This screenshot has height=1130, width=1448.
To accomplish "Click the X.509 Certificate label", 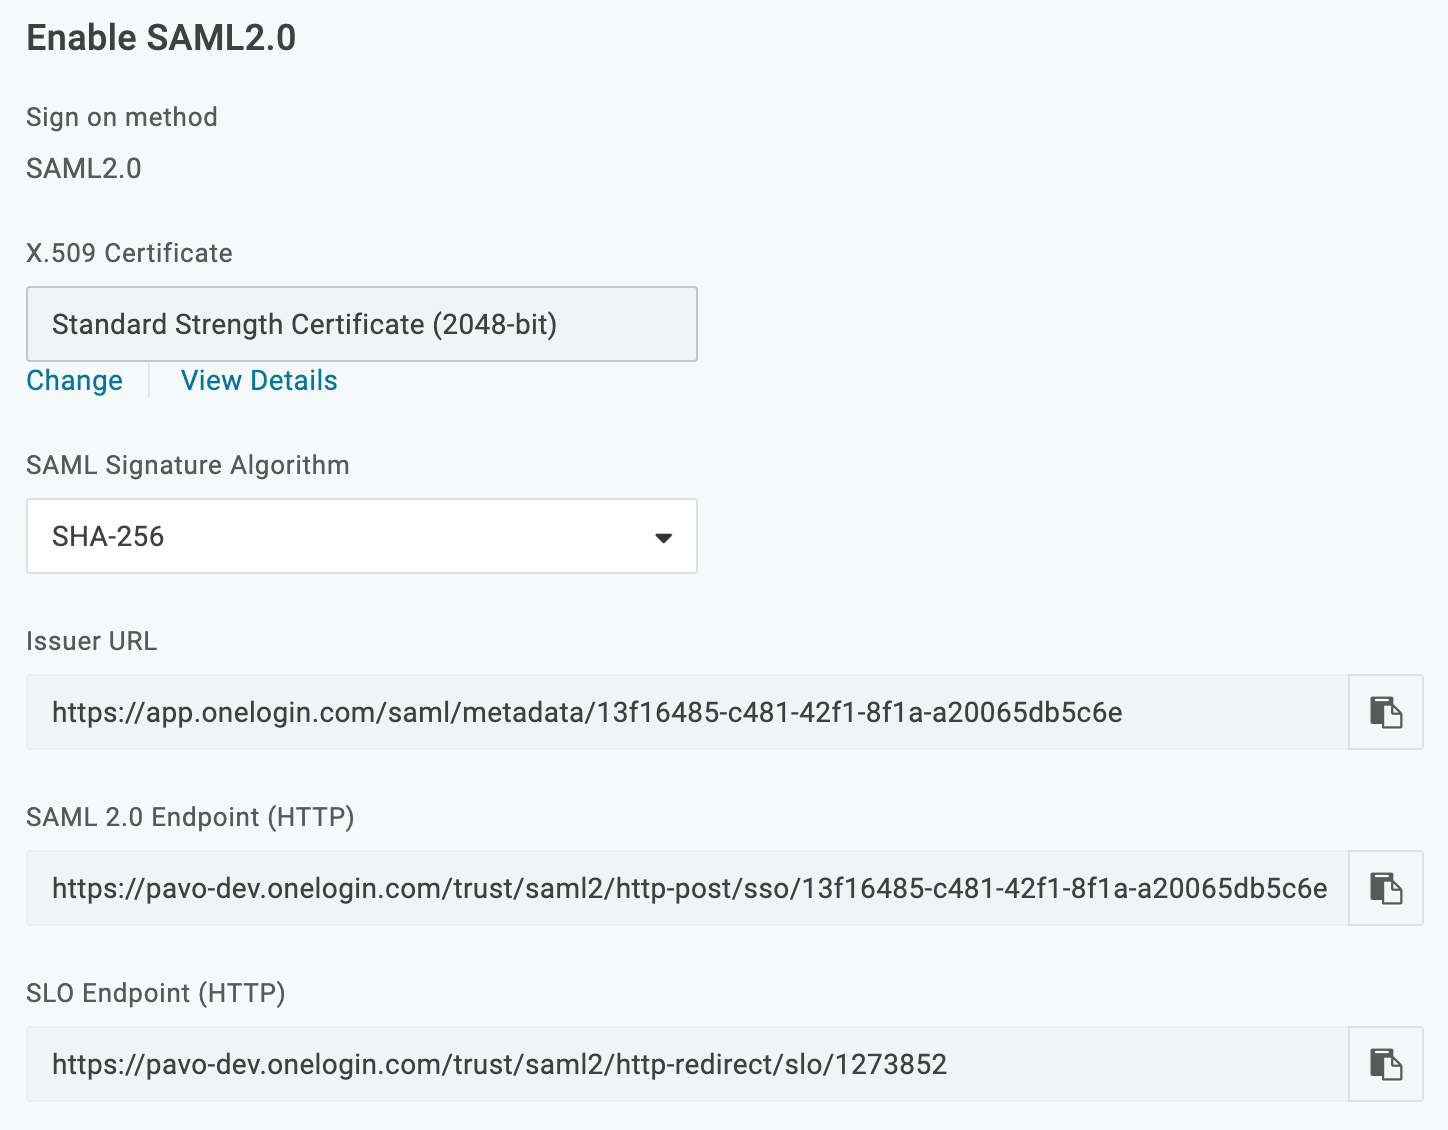I will pyautogui.click(x=129, y=253).
